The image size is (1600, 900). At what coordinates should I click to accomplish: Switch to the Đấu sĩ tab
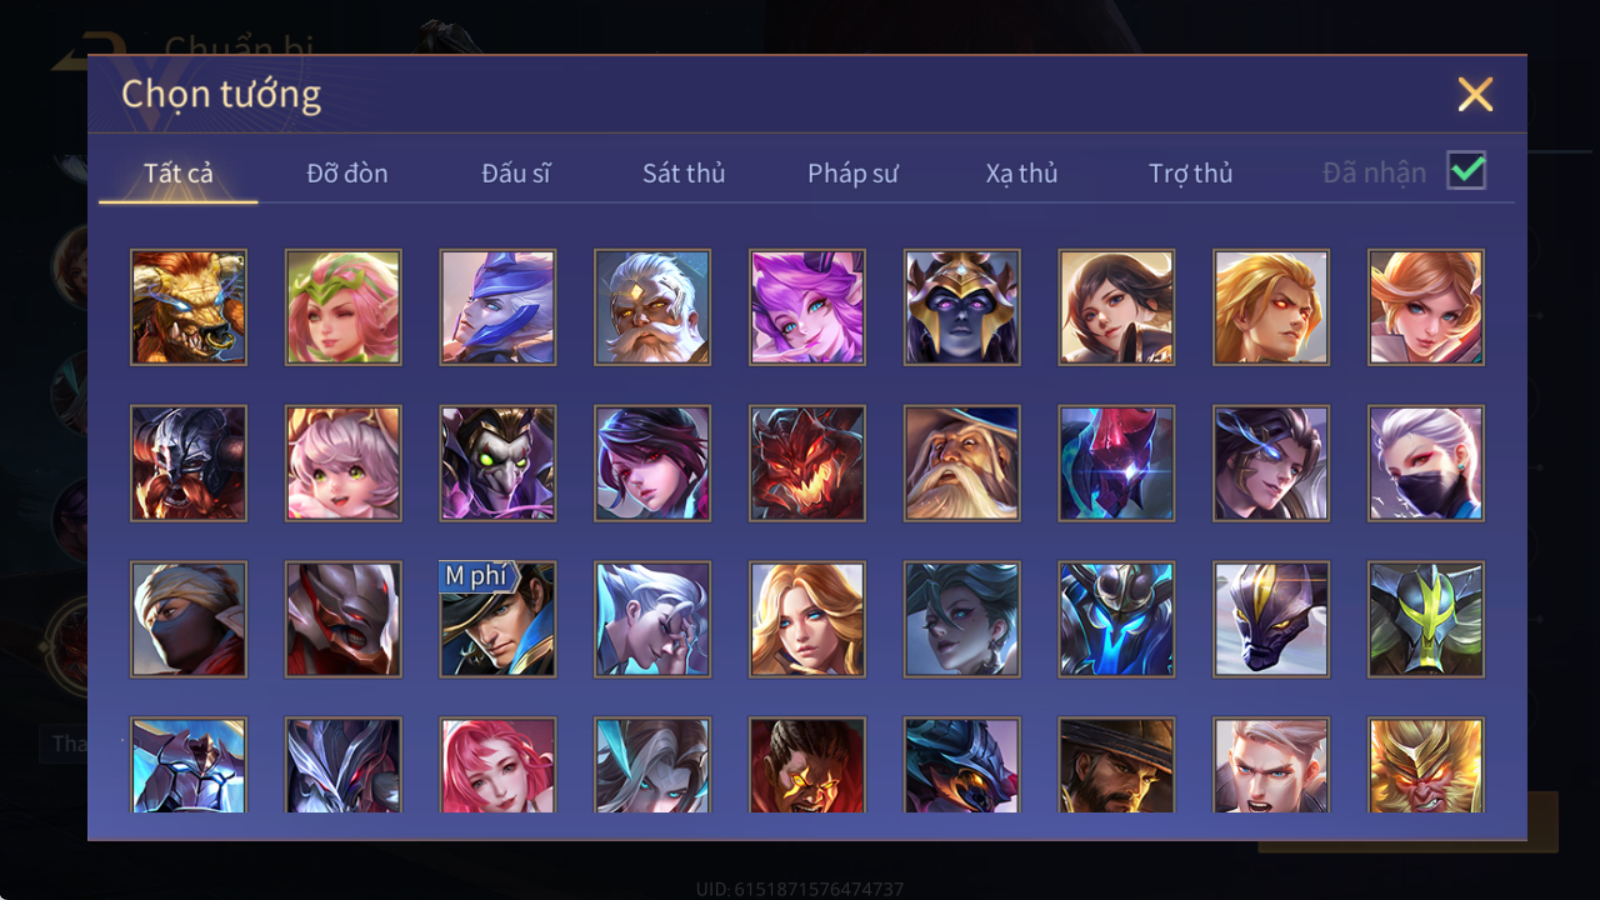(x=516, y=173)
